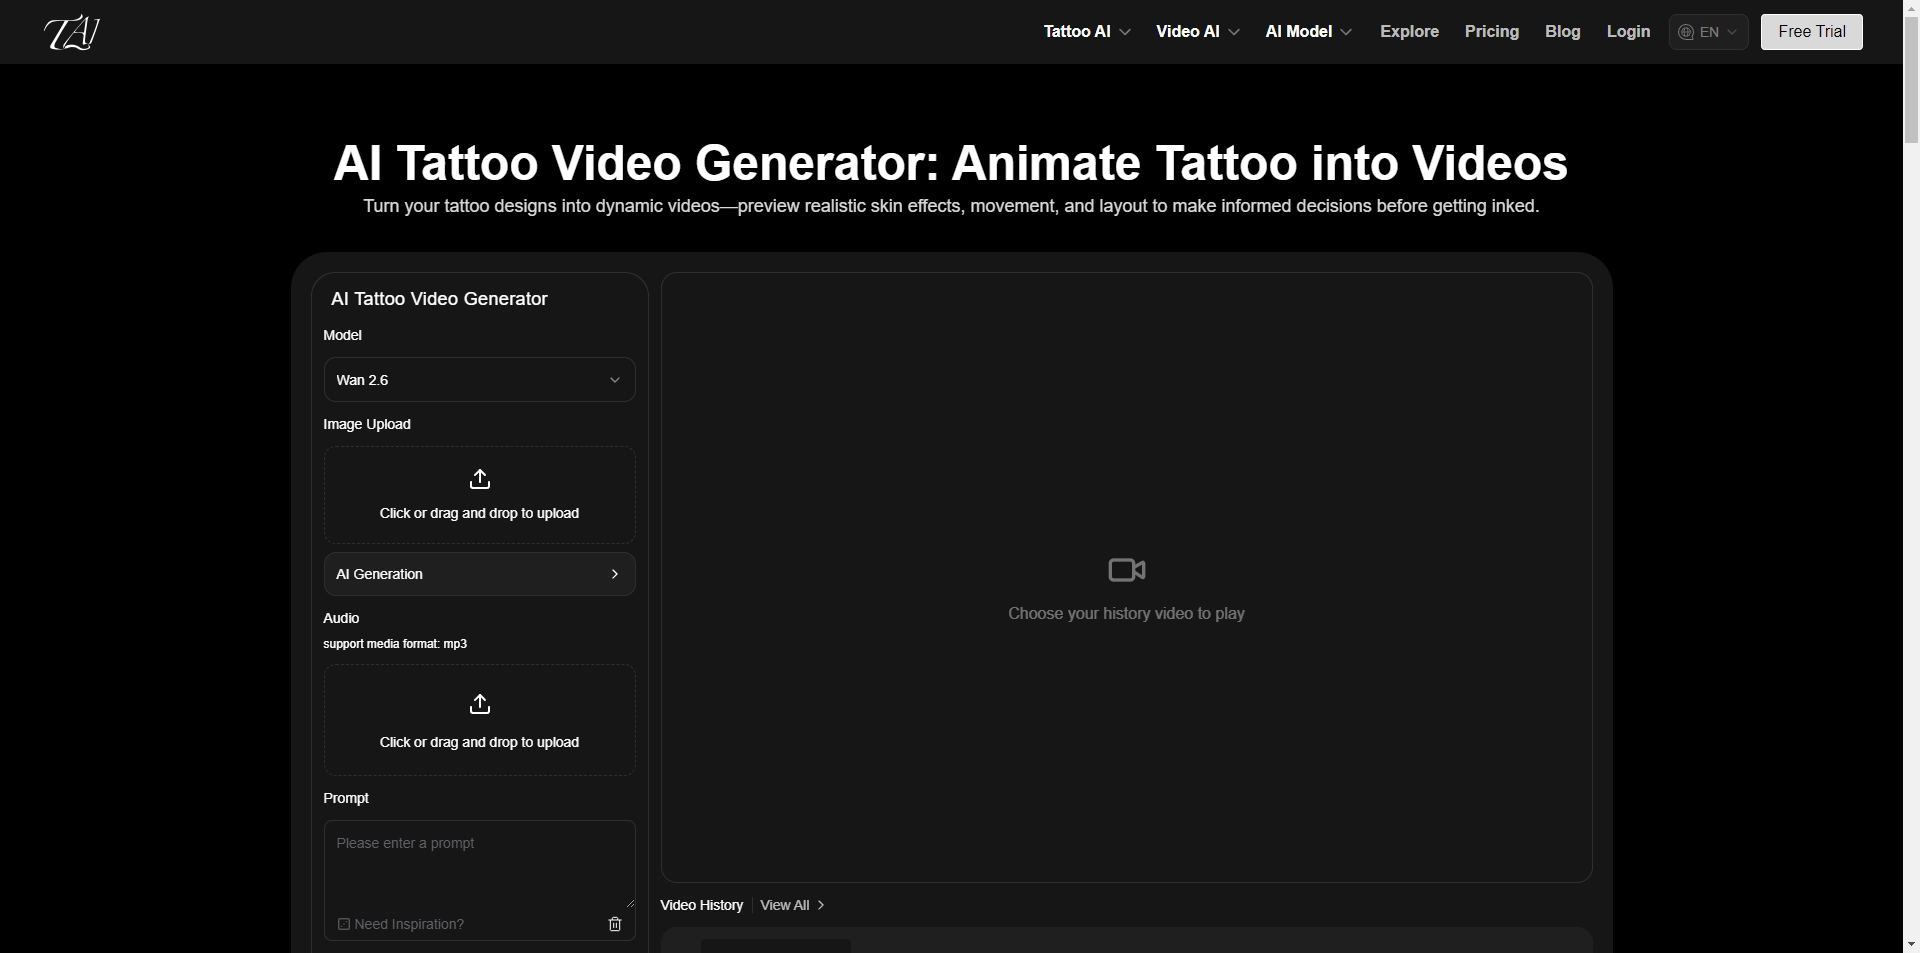The width and height of the screenshot is (1920, 953).
Task: Click the video camera placeholder icon
Action: (x=1127, y=570)
